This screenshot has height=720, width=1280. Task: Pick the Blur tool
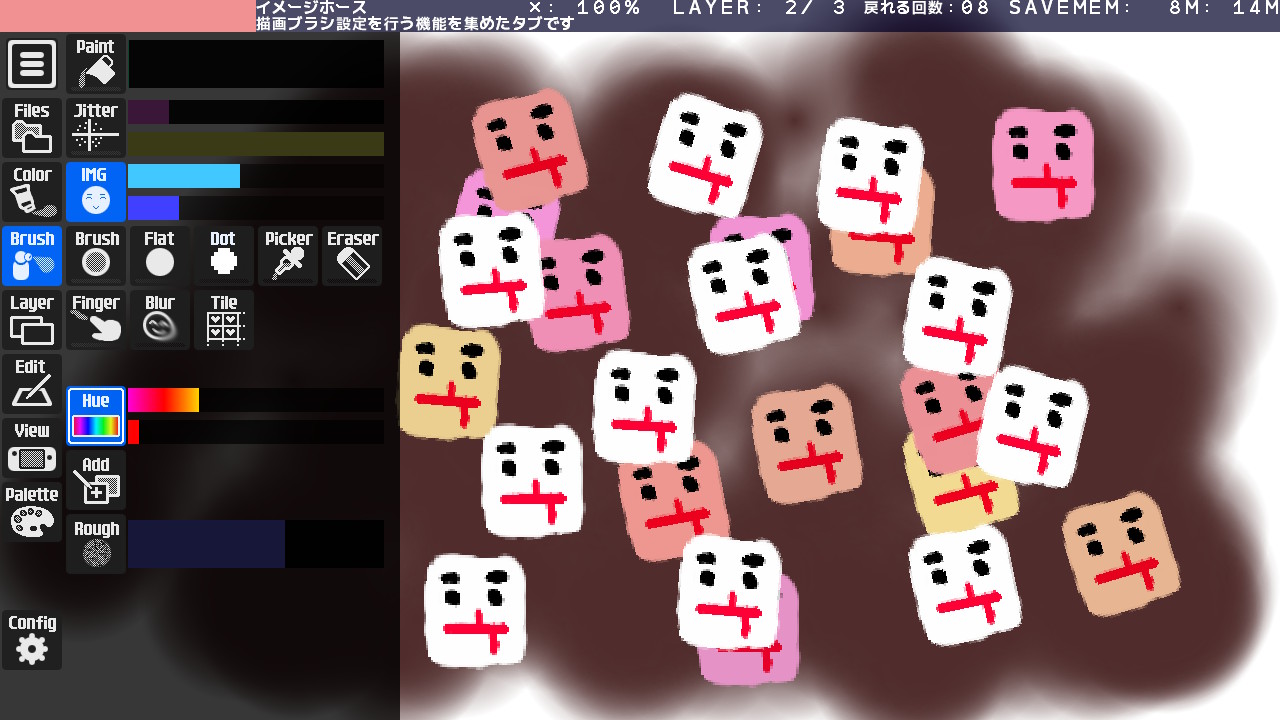tap(159, 319)
